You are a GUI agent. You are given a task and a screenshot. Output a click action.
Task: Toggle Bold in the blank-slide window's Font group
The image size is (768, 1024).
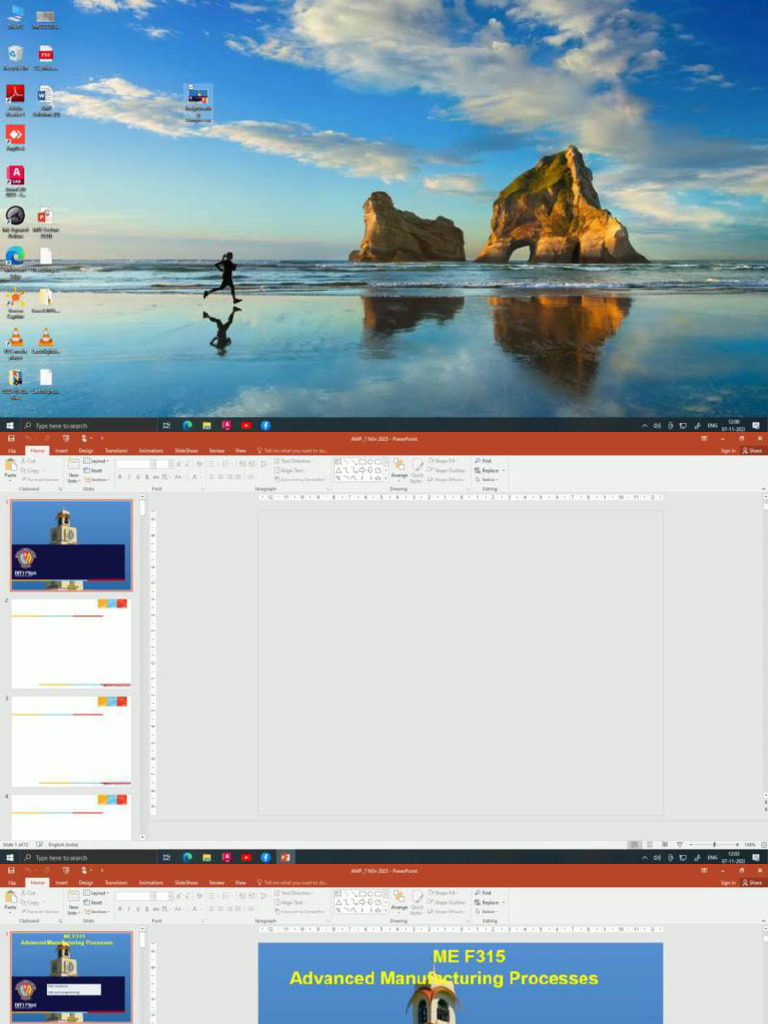[120, 477]
